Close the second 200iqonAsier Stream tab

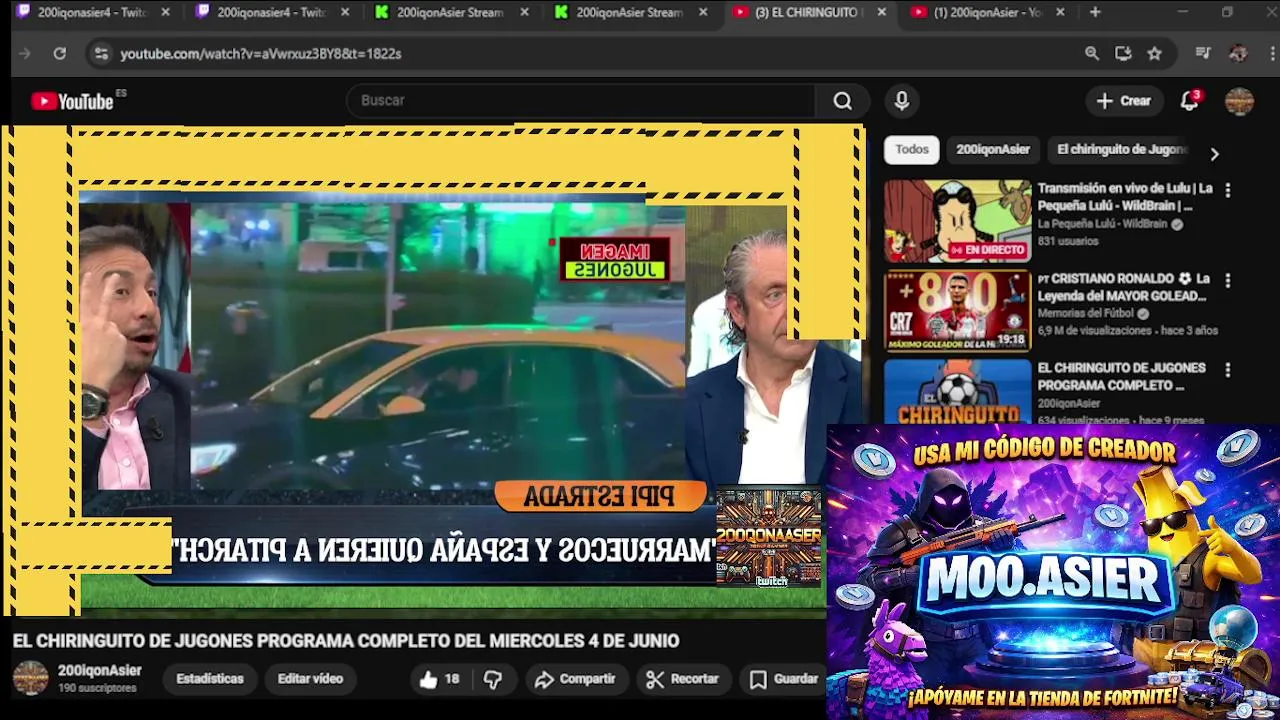point(702,13)
